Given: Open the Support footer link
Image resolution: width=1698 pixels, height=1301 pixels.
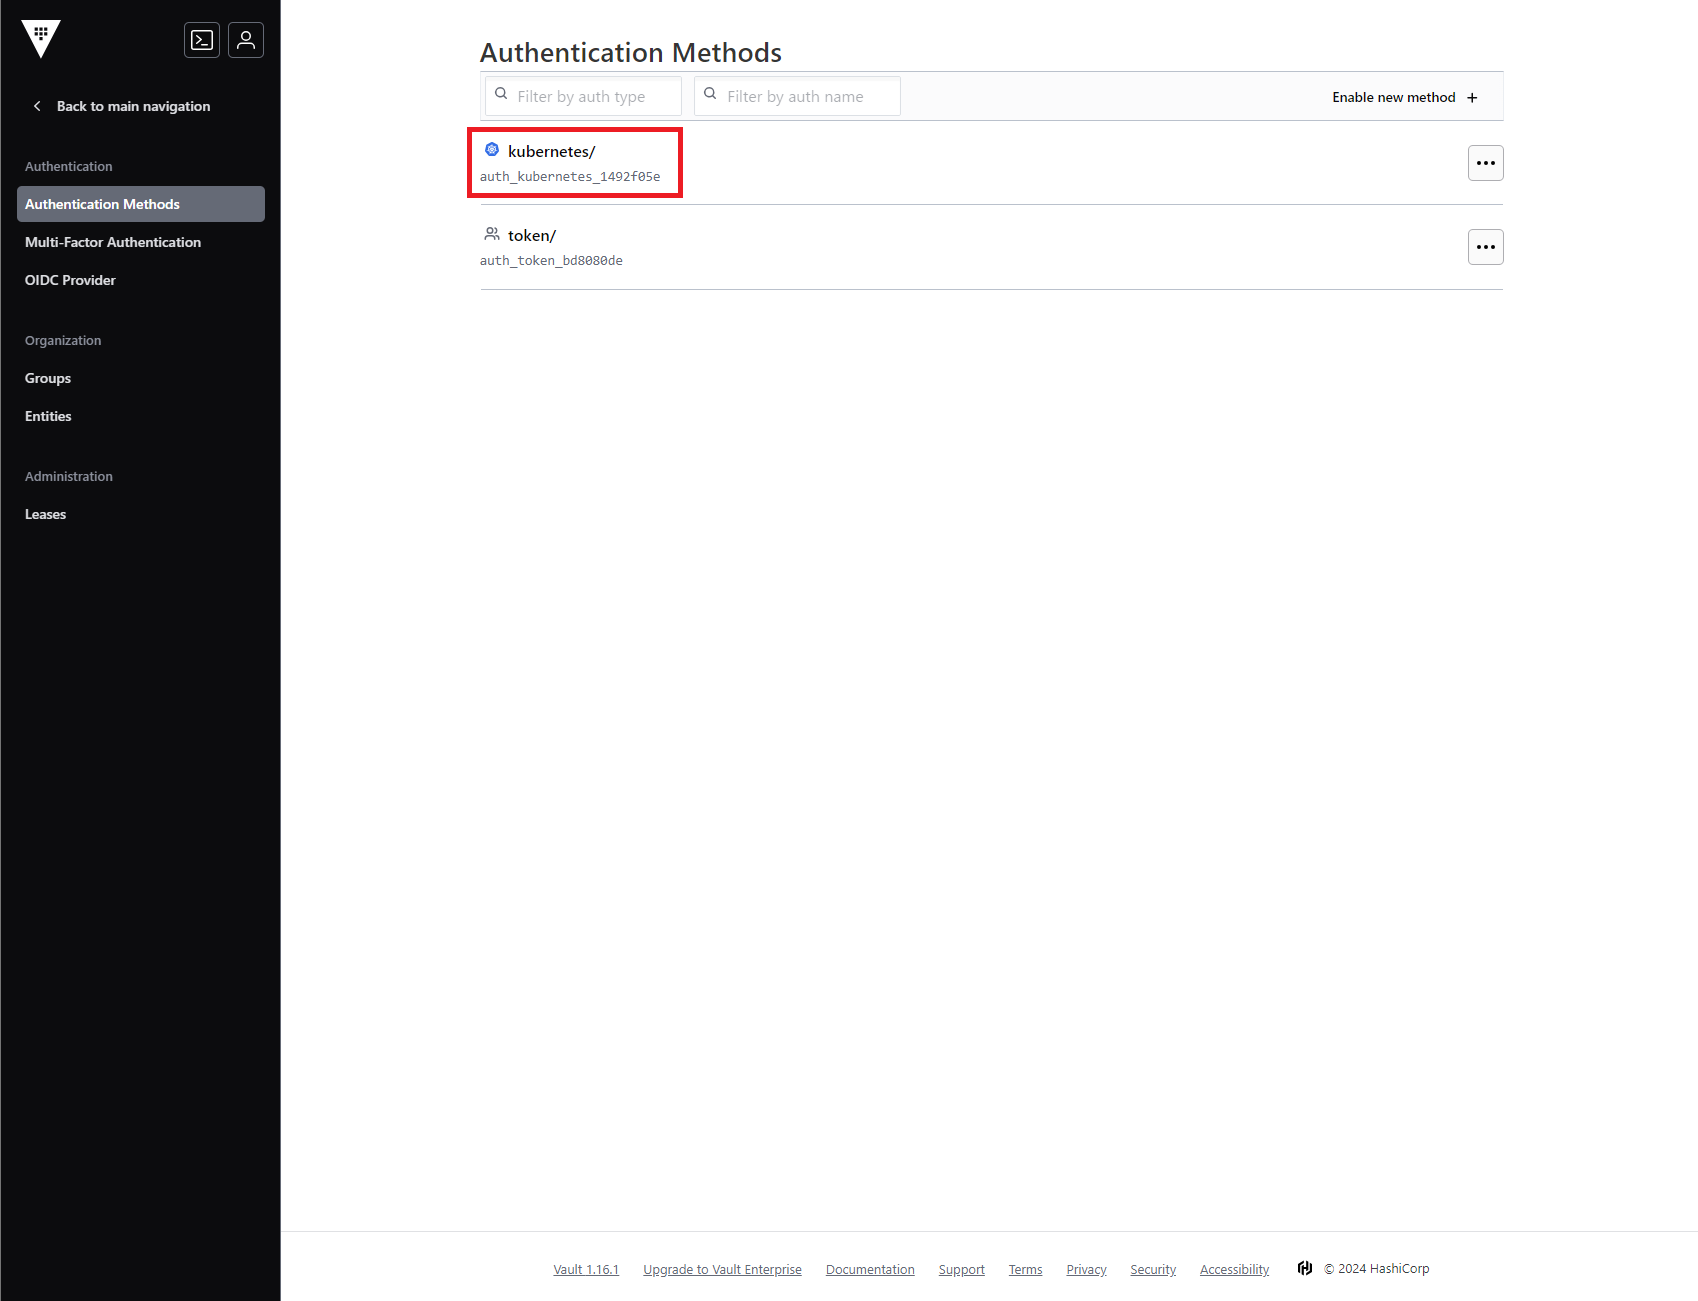Looking at the screenshot, I should click(961, 1269).
